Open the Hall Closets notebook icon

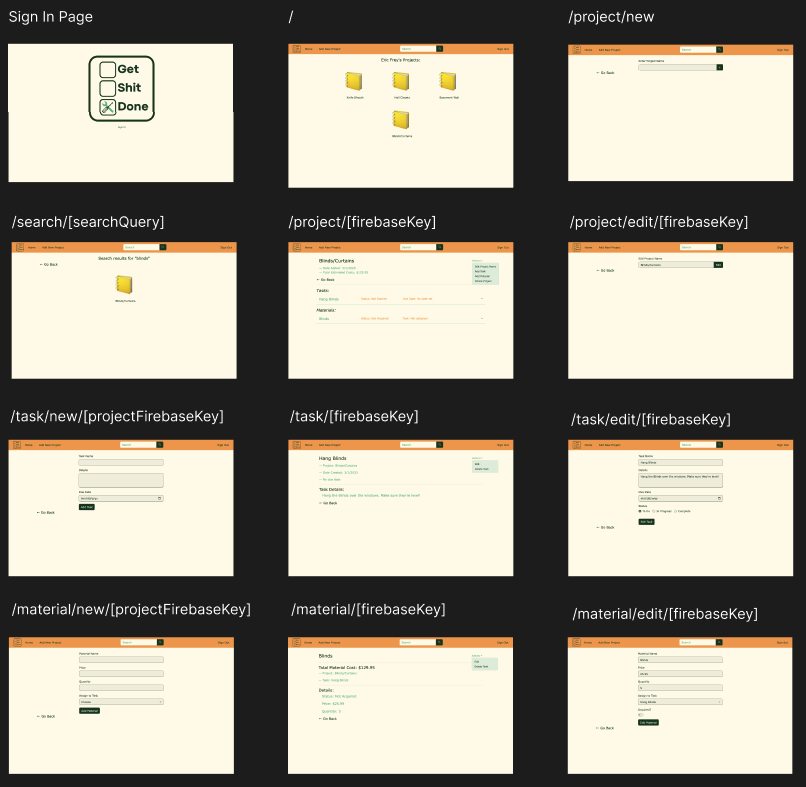(400, 82)
